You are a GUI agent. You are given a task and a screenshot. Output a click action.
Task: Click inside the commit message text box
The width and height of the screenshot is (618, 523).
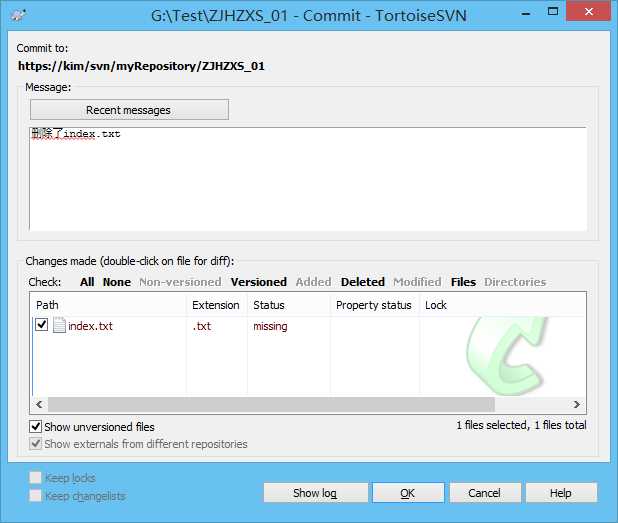(x=308, y=179)
